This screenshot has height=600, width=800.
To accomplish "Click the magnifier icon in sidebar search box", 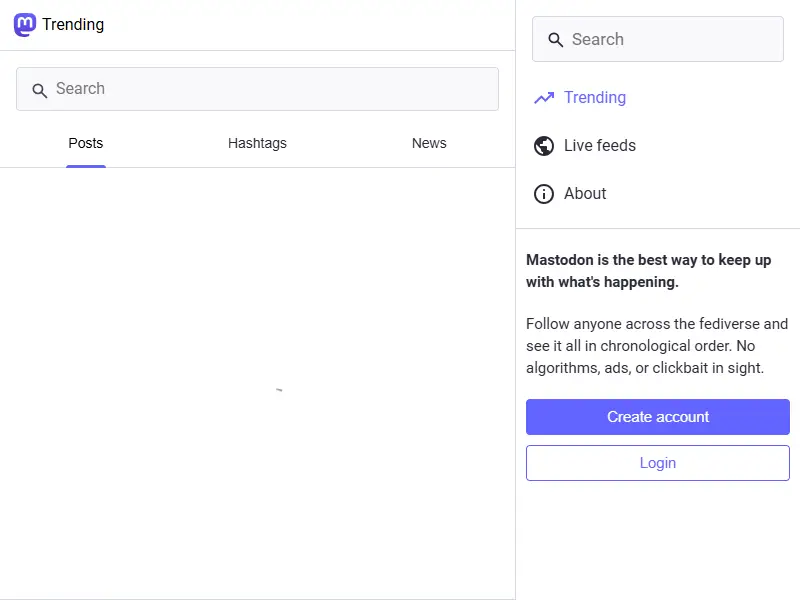I will [555, 40].
